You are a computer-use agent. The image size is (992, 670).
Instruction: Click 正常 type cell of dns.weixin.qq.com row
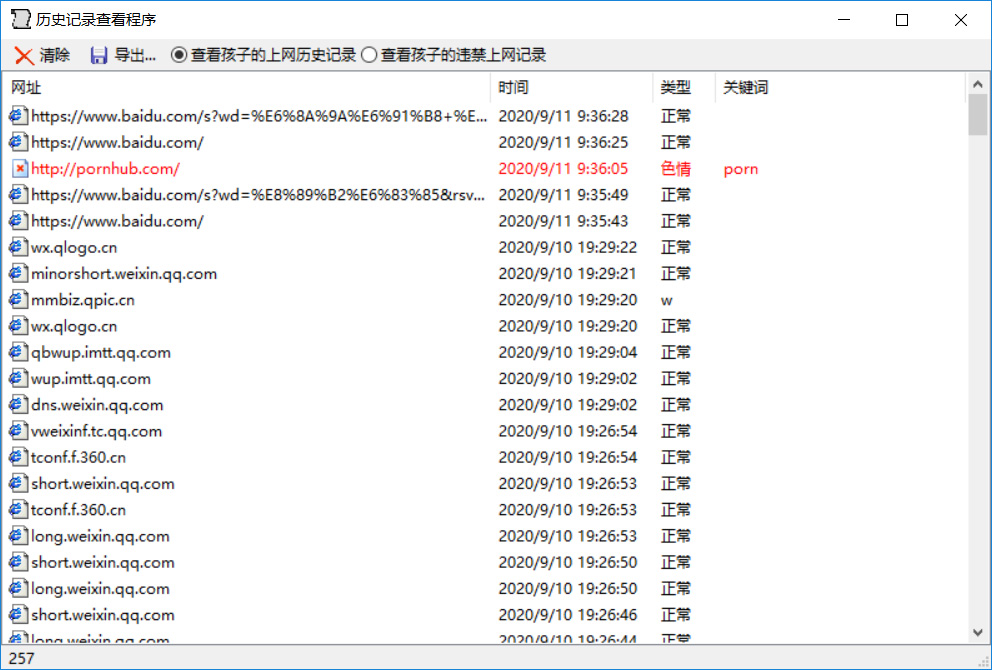pyautogui.click(x=676, y=405)
